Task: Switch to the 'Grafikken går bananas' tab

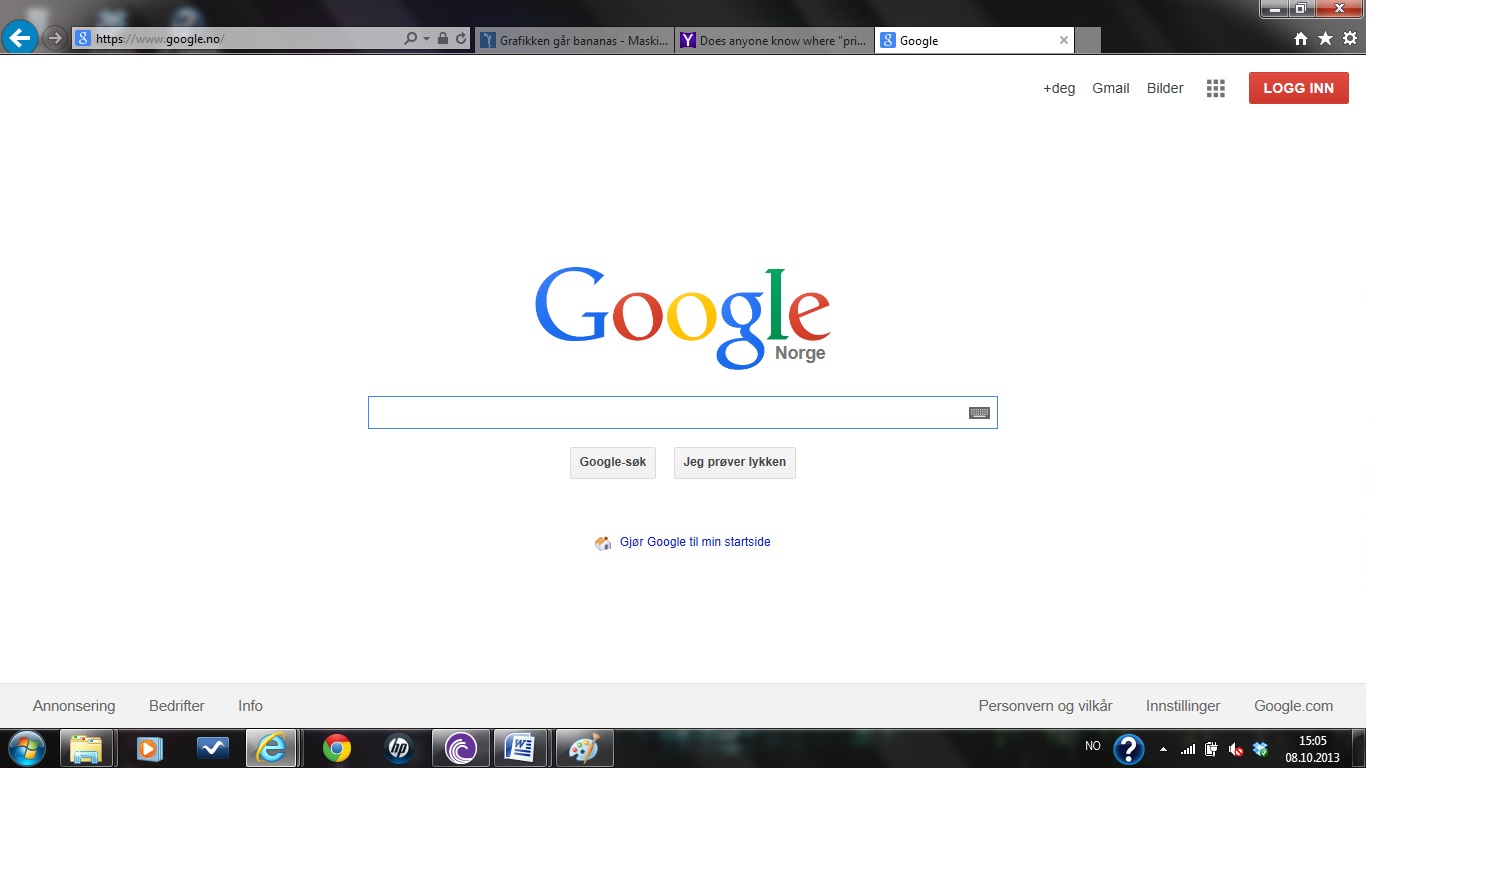Action: (574, 40)
